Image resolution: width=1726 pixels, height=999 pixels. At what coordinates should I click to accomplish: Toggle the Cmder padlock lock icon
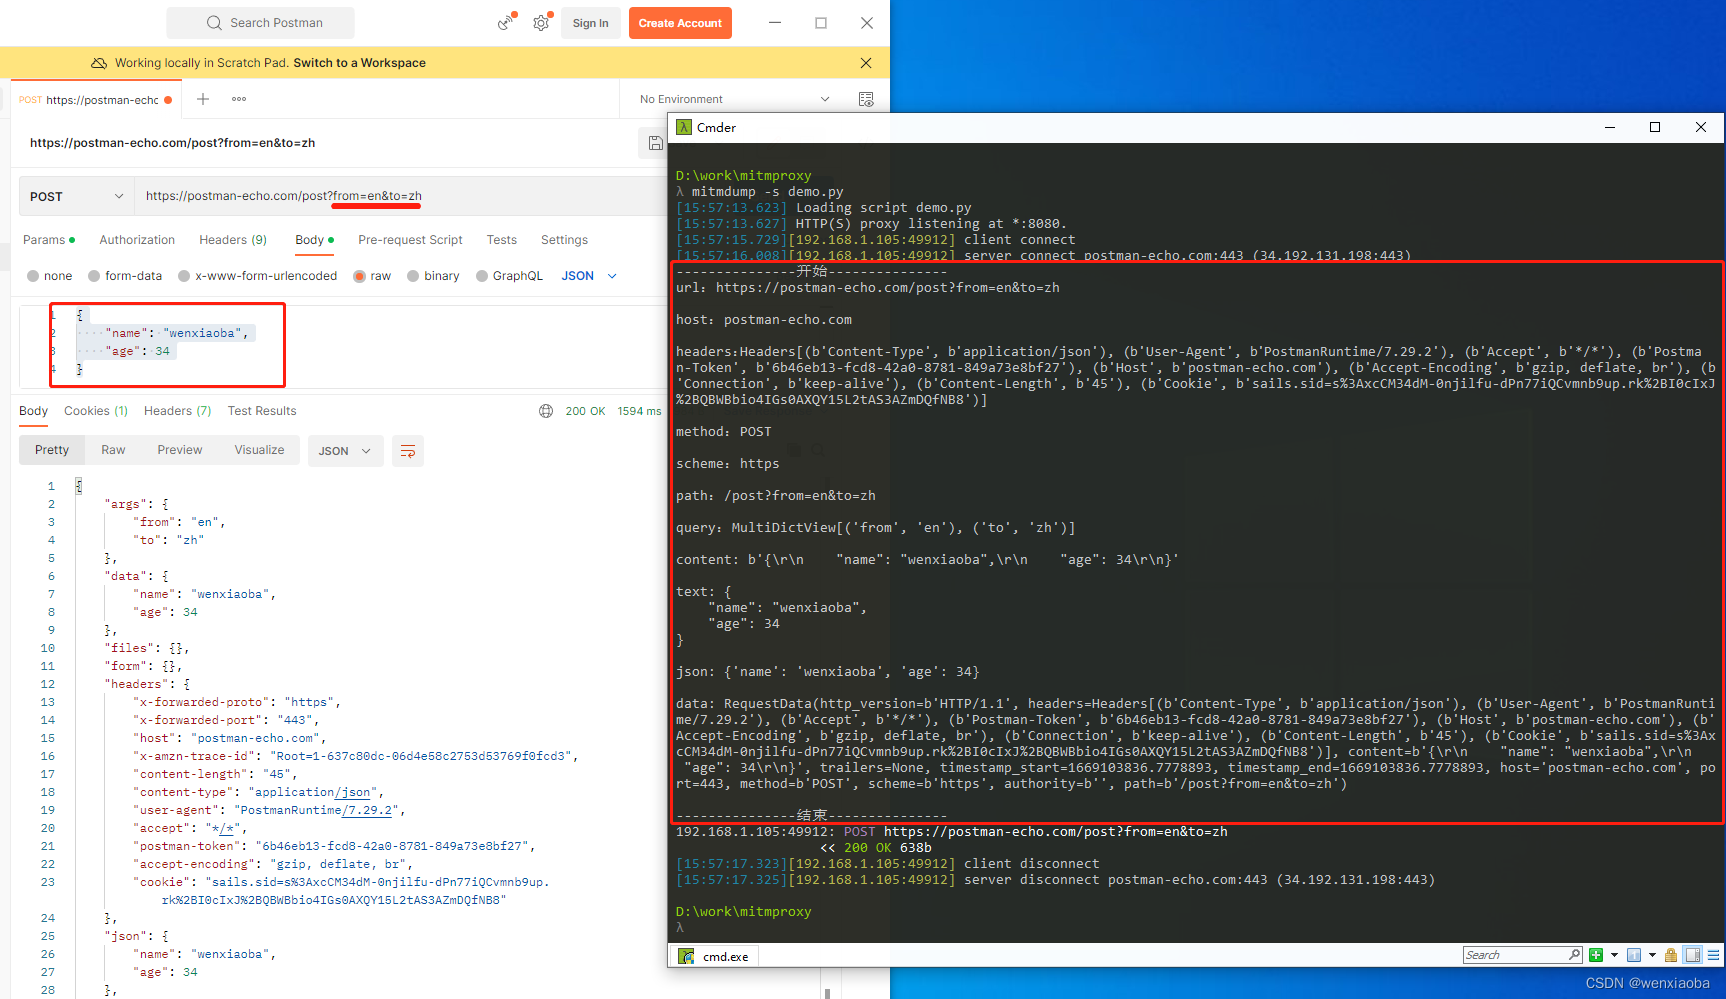tap(1671, 955)
